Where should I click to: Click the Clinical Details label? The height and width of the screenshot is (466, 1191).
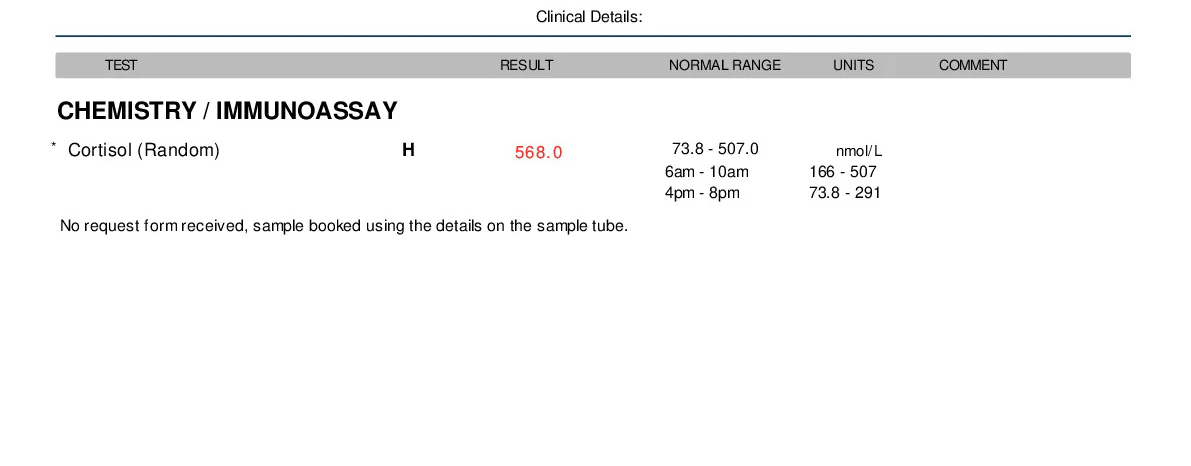tap(589, 17)
